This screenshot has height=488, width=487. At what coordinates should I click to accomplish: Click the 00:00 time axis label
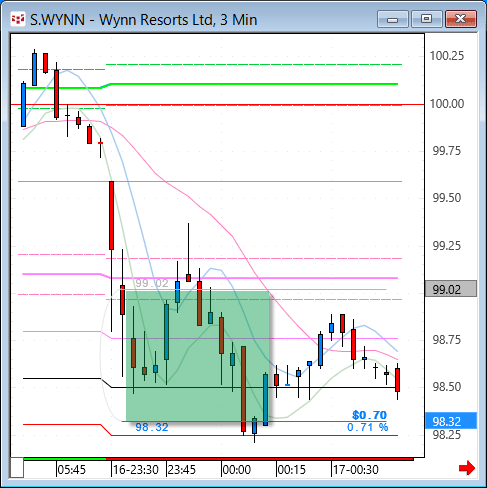point(237,470)
